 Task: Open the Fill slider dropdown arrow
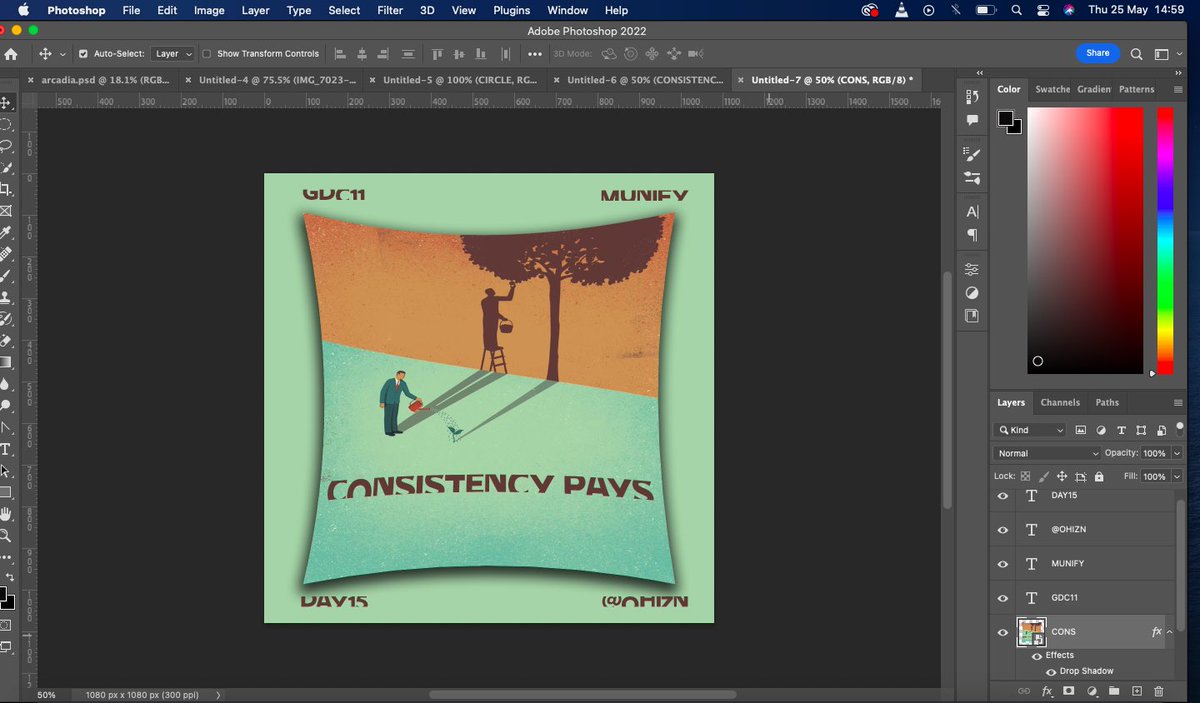pos(1177,477)
